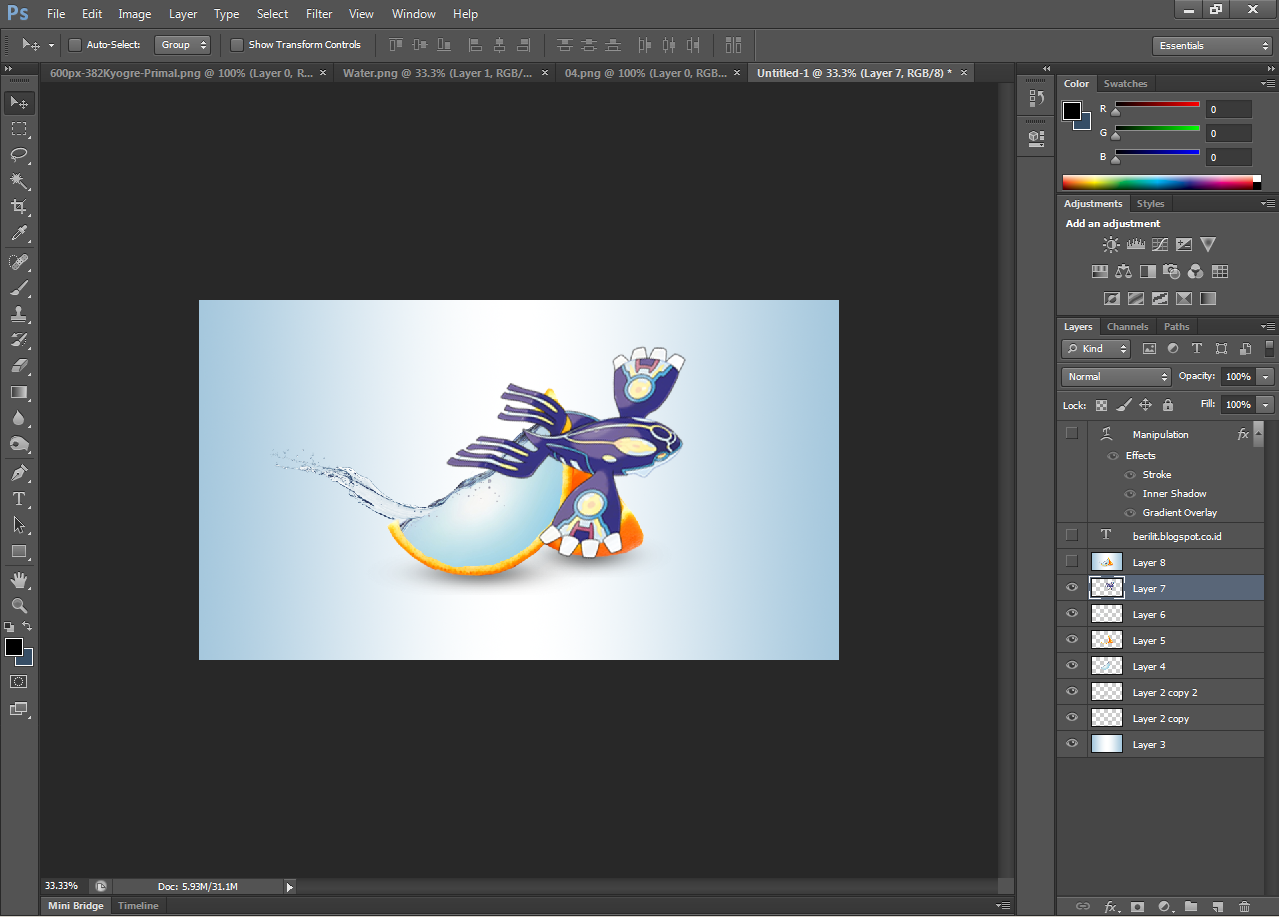
Task: Hide Layer 5 visibility eye
Action: tap(1072, 640)
